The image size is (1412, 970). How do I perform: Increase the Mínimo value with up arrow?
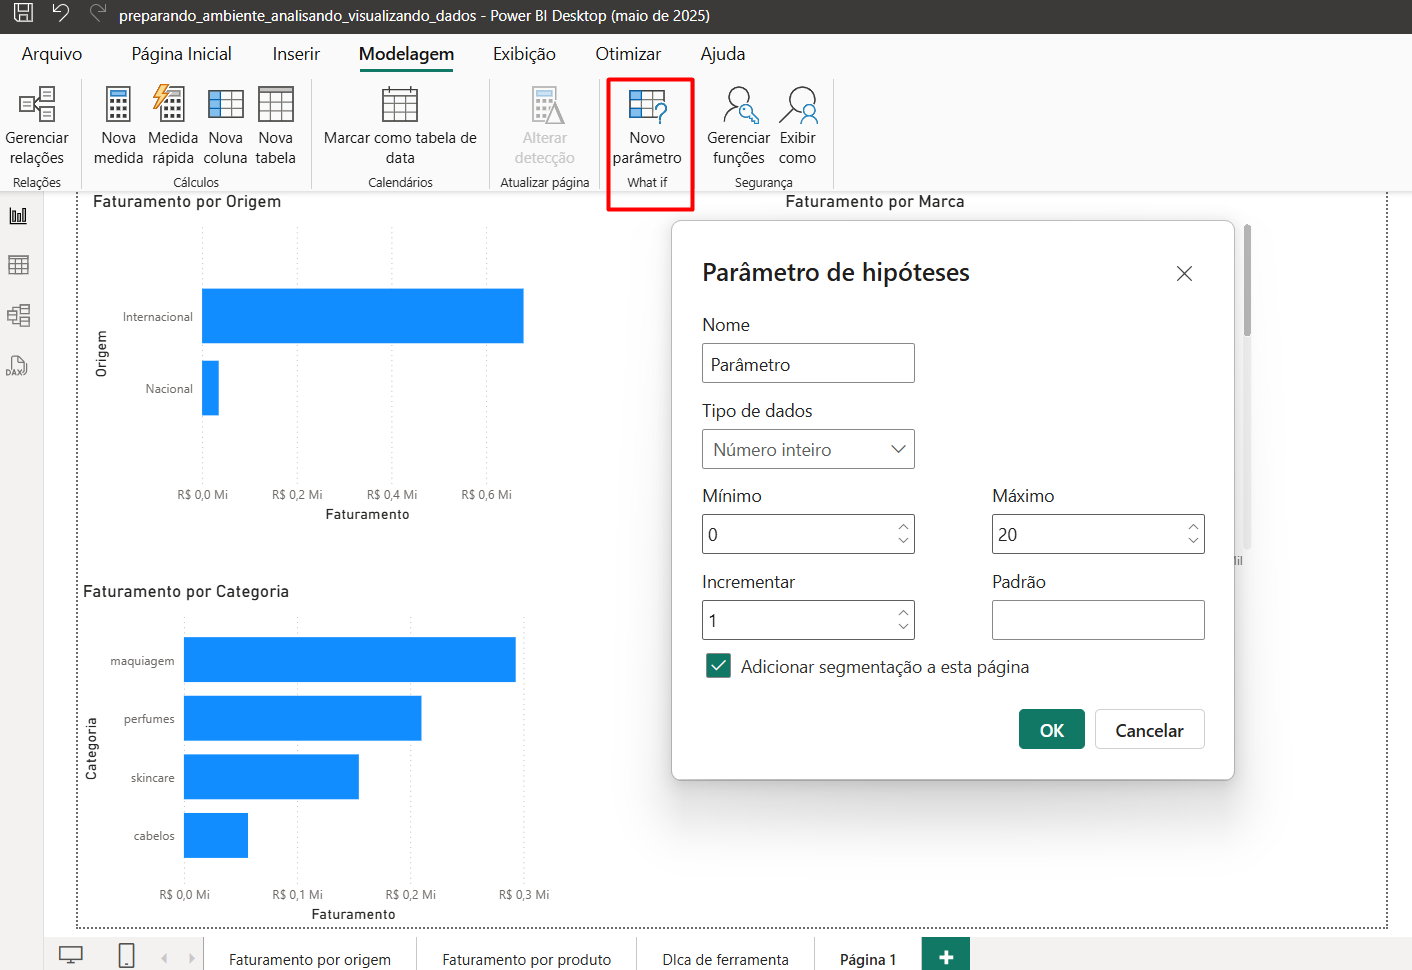click(903, 526)
